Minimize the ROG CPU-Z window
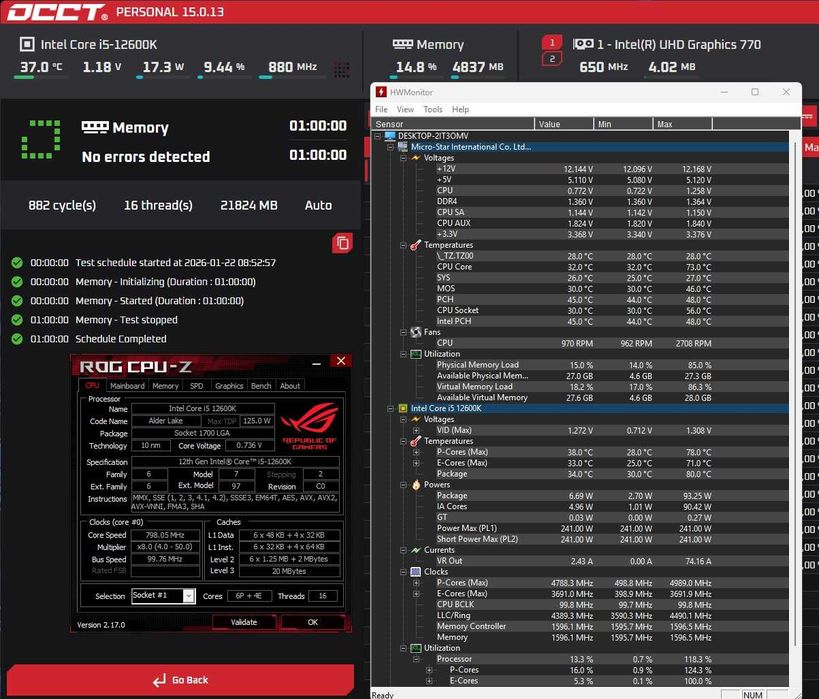Image resolution: width=819 pixels, height=699 pixels. pos(317,362)
